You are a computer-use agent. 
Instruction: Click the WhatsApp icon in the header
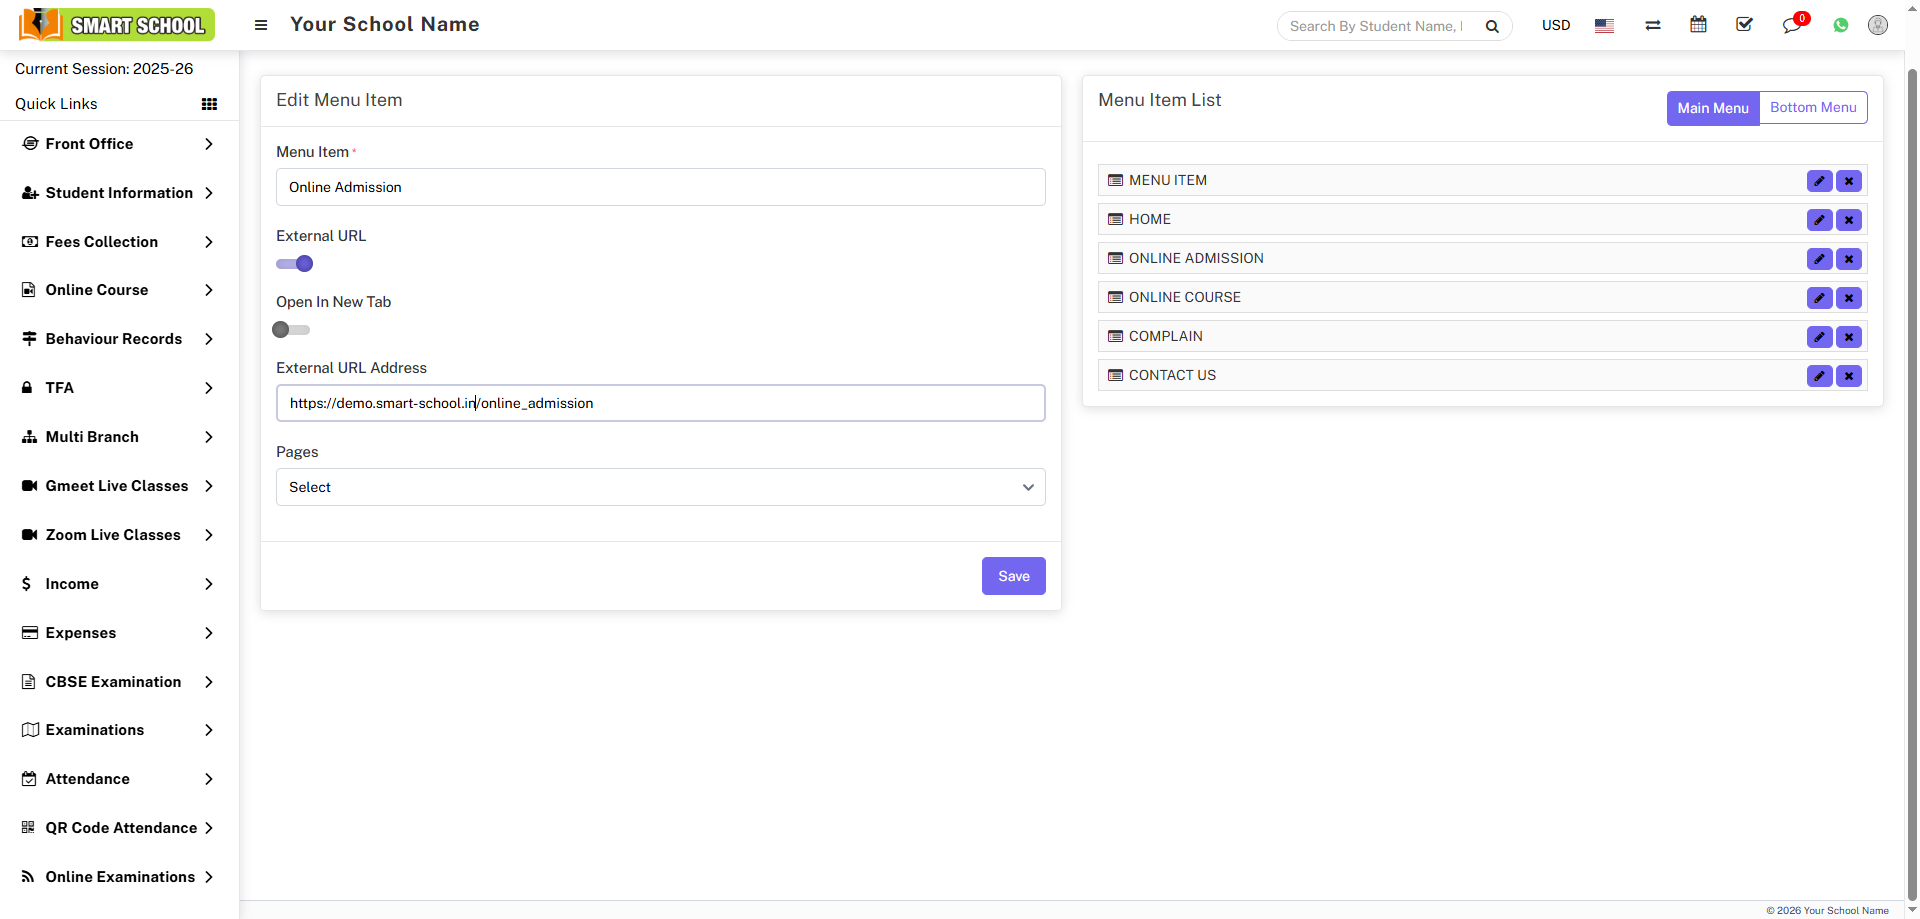[1840, 24]
